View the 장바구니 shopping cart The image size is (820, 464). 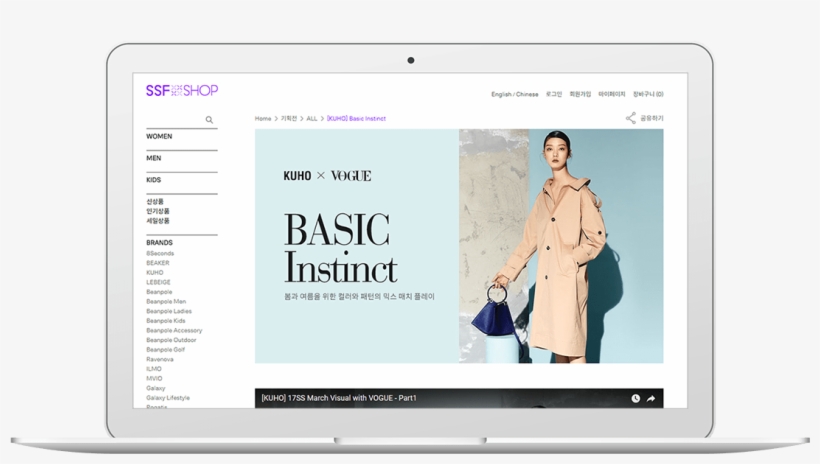pyautogui.click(x=648, y=95)
